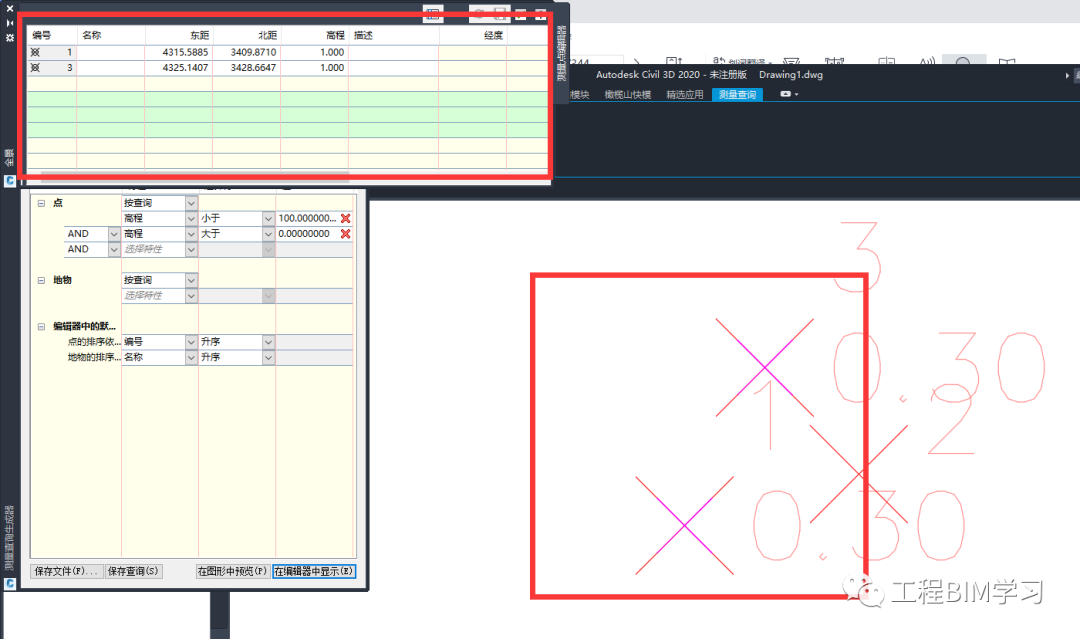Click the point marker icon in row 1
The height and width of the screenshot is (639, 1080).
(x=35, y=52)
